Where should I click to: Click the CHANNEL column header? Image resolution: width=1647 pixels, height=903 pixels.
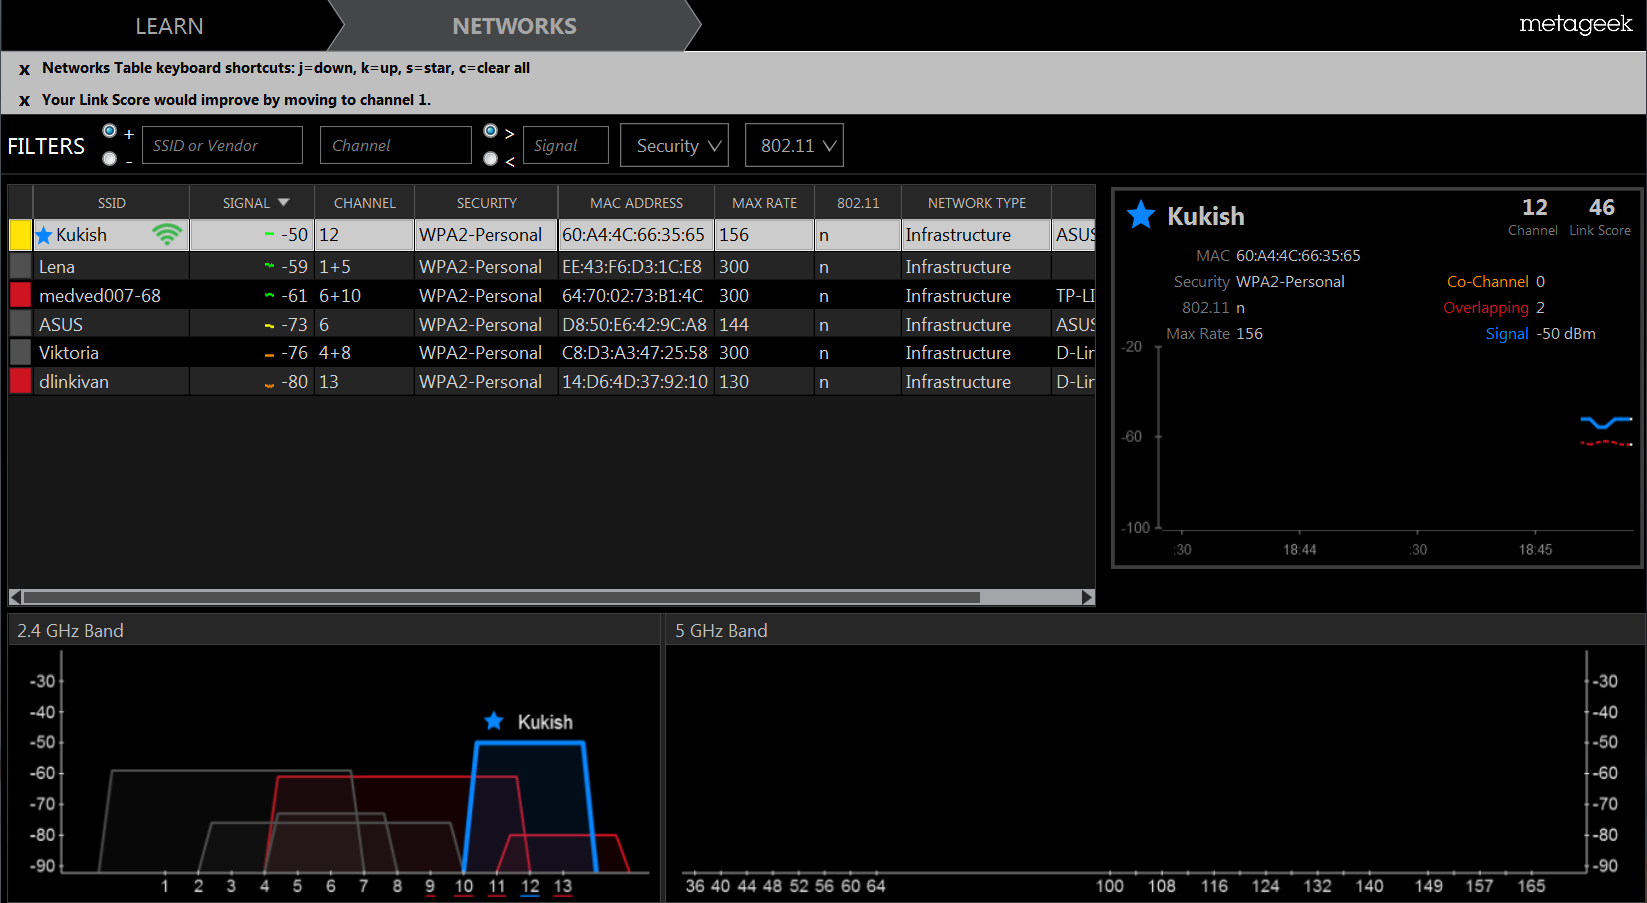364,203
